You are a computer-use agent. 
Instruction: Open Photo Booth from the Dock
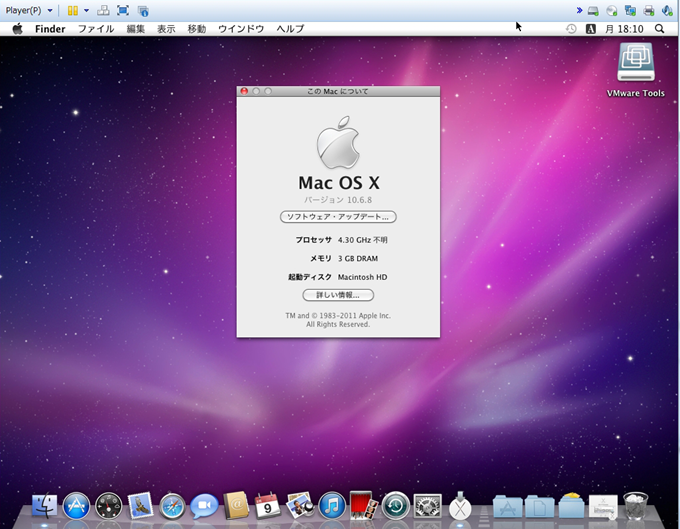tap(363, 506)
